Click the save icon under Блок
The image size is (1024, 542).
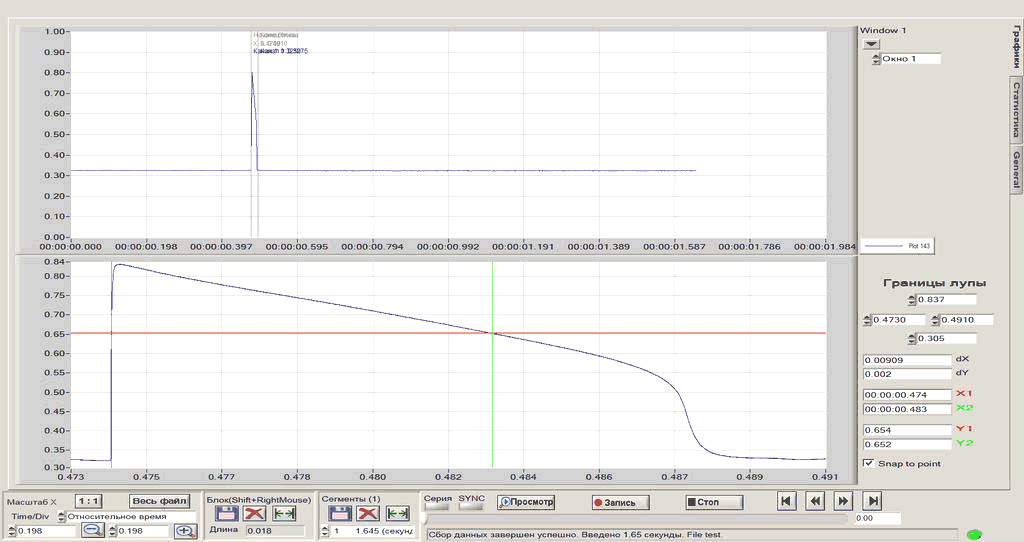tap(227, 514)
